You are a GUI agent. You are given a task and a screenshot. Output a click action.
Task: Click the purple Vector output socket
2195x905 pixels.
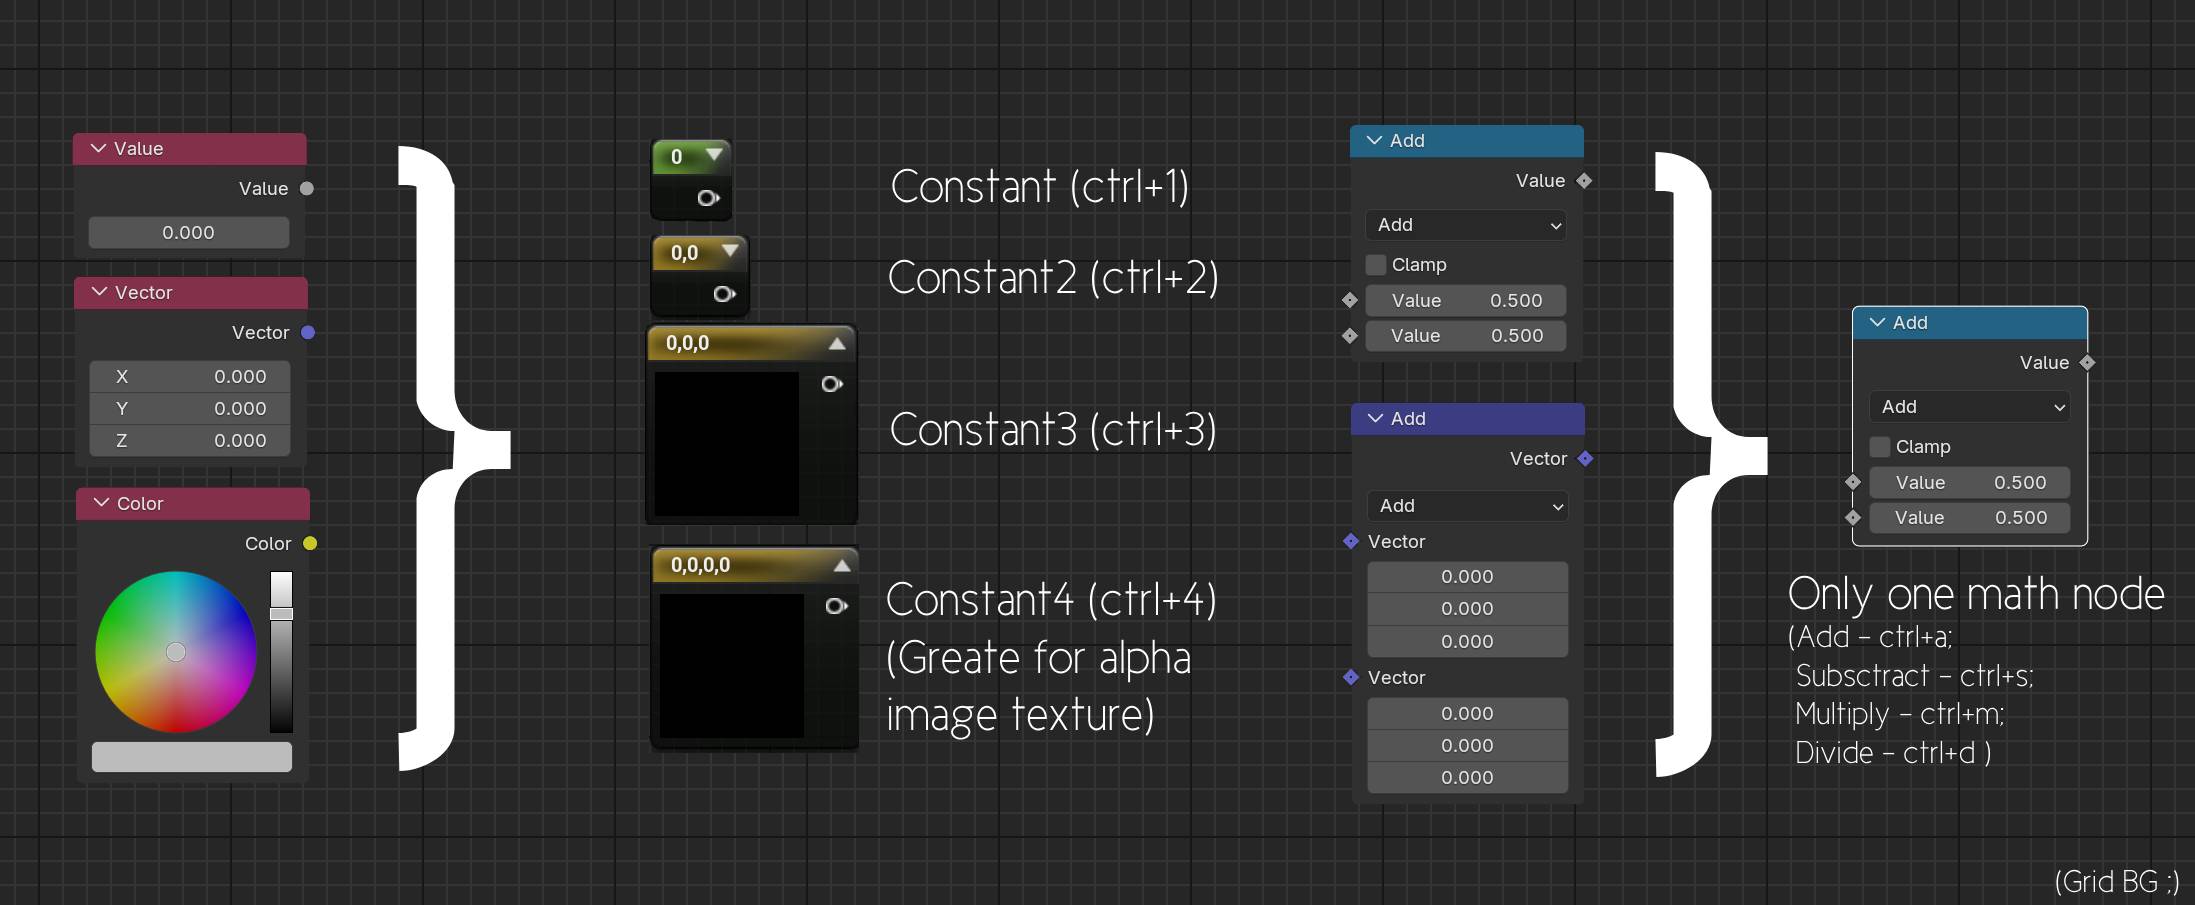point(308,332)
